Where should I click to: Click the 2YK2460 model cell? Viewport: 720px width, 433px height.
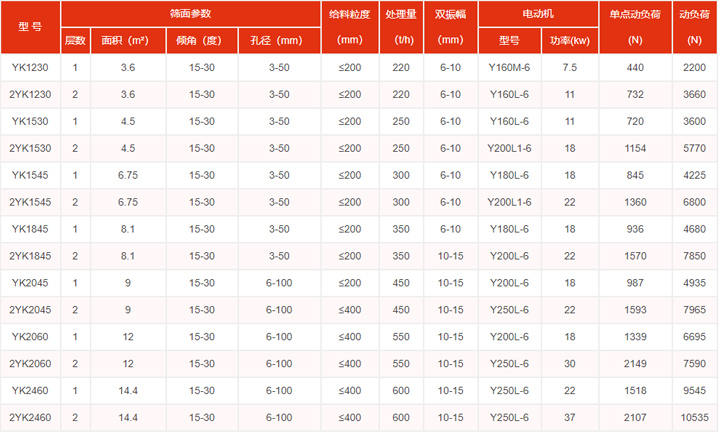pos(30,417)
